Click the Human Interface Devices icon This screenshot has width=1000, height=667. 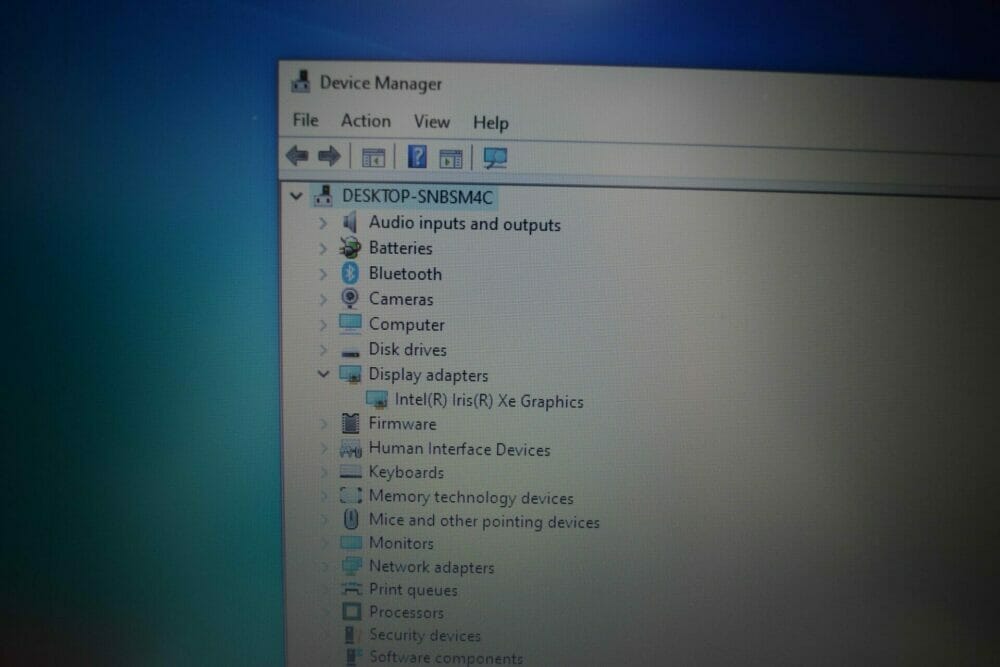pos(350,448)
